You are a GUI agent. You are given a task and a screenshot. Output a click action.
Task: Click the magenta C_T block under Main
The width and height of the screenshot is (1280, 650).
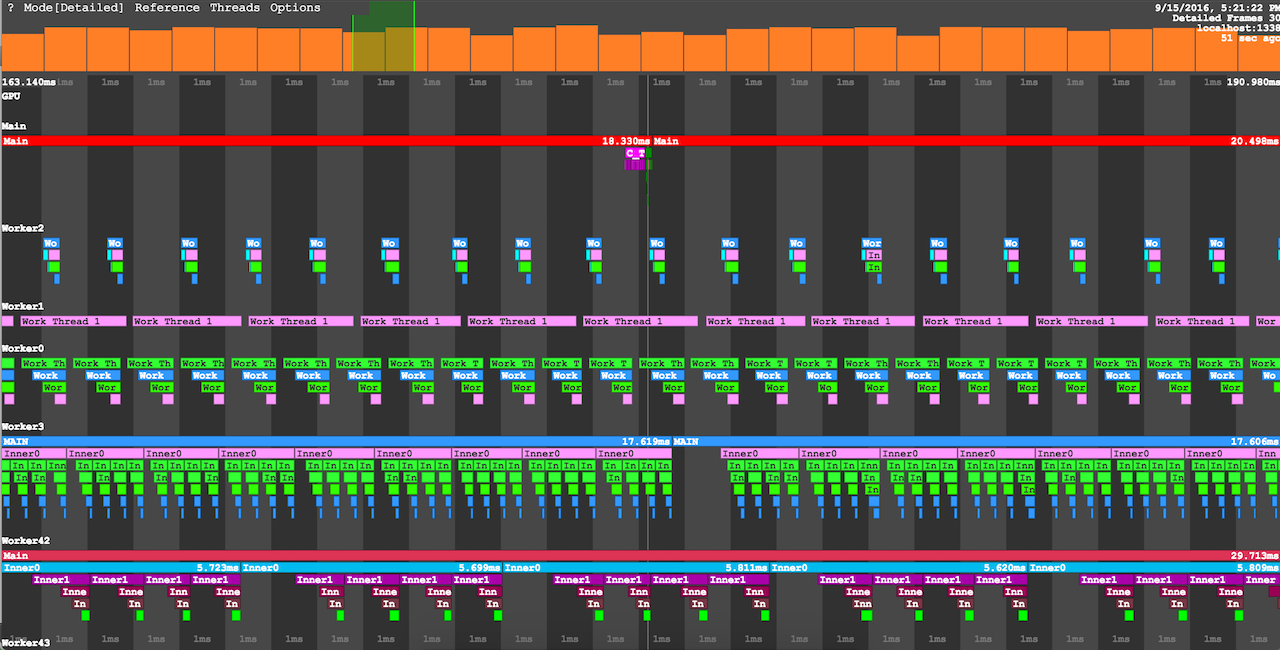point(635,154)
